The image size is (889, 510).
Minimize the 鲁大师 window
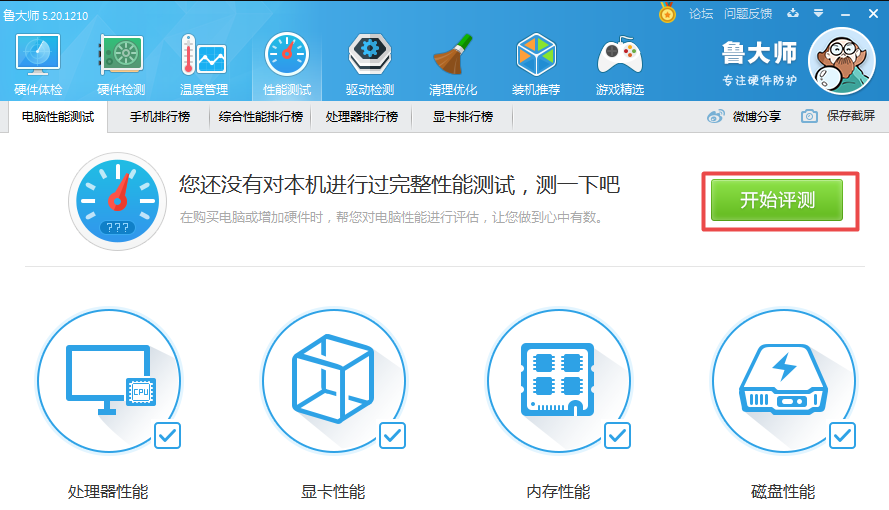pos(845,14)
